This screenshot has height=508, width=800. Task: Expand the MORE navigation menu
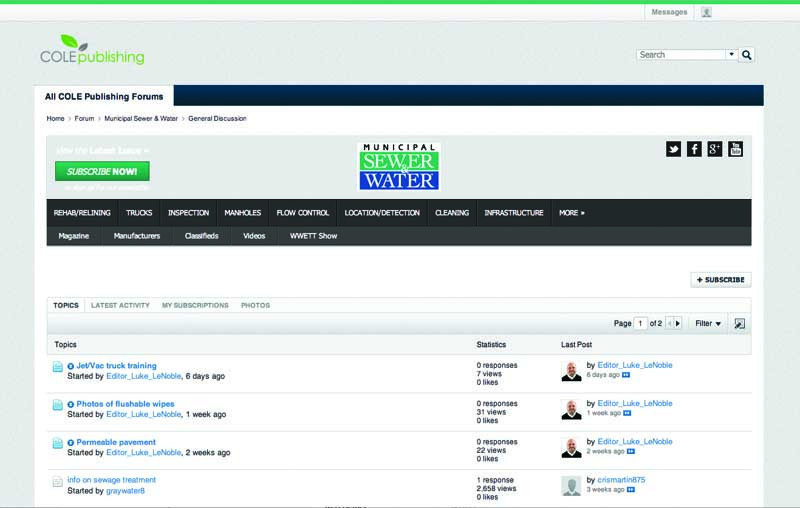point(571,213)
